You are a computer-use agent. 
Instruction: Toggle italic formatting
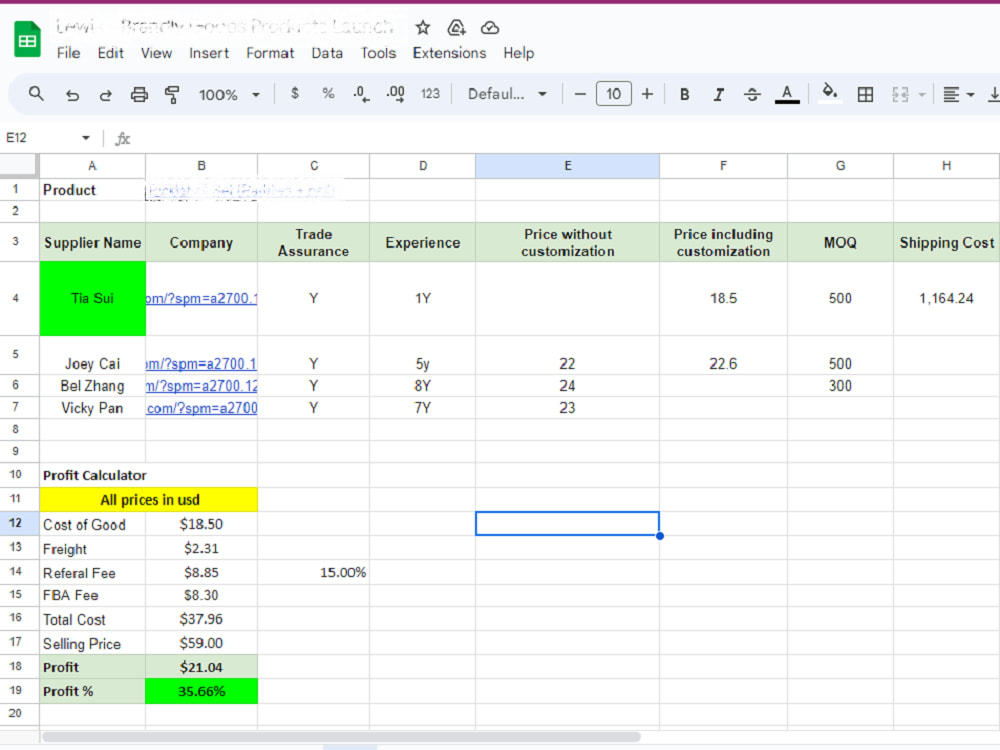pos(719,95)
